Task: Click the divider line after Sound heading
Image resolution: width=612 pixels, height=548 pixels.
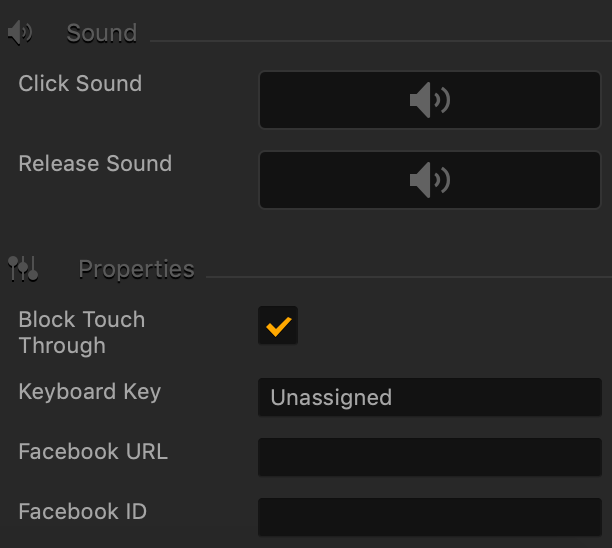Action: [x=381, y=41]
